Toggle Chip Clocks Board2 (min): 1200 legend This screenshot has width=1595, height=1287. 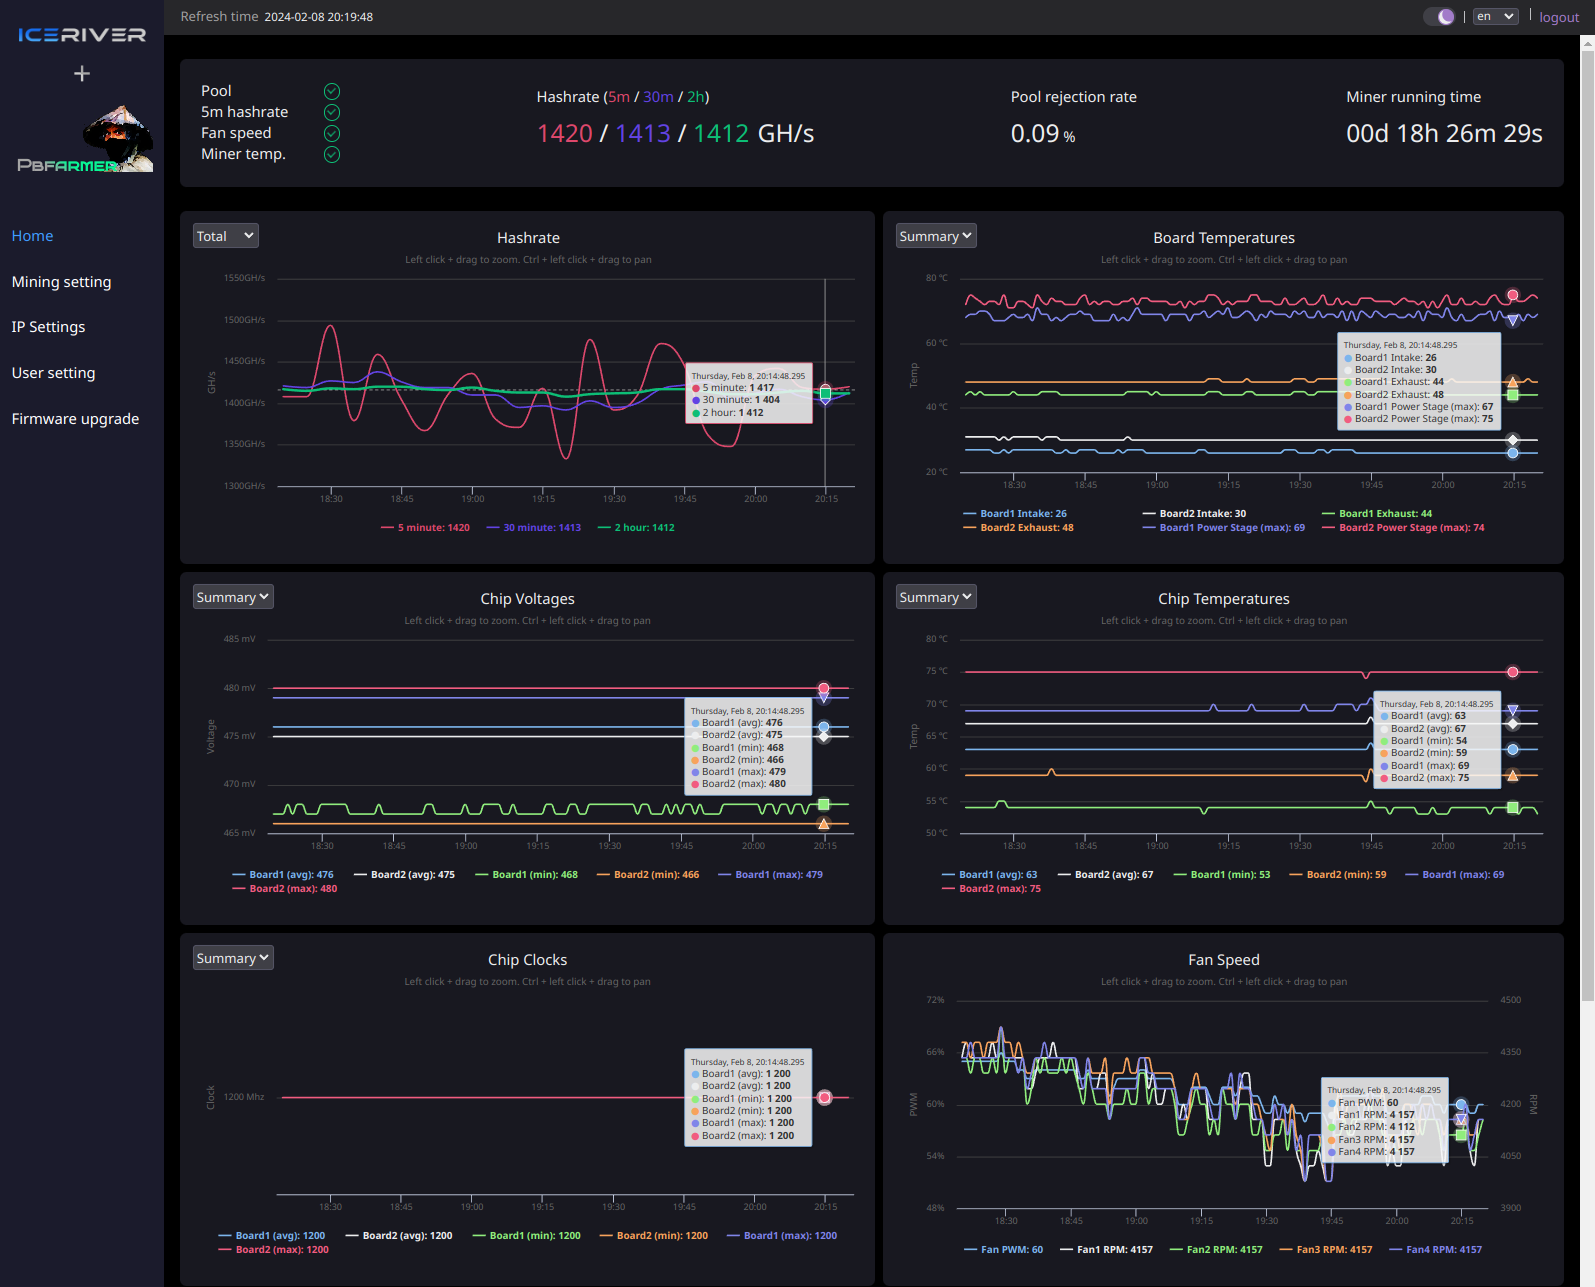[654, 1236]
